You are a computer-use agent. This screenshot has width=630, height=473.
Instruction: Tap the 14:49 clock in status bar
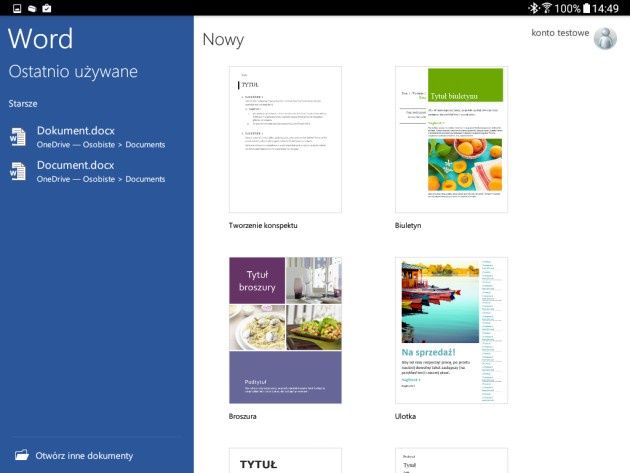click(605, 8)
